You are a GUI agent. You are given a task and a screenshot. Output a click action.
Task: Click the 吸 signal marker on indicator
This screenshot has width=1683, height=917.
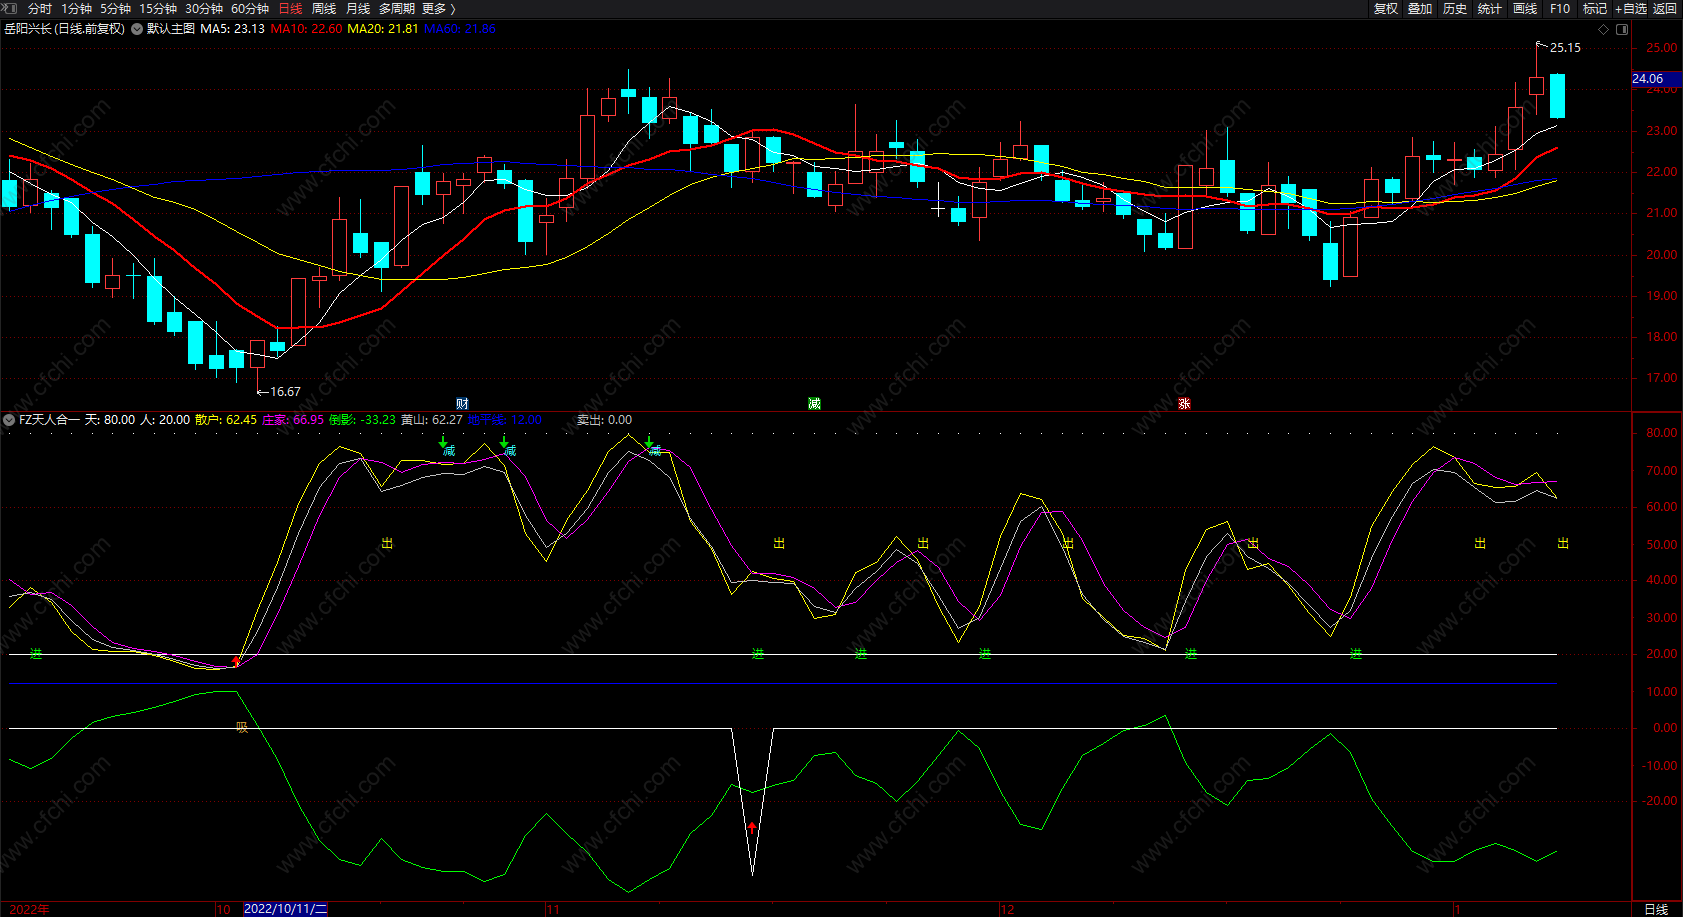click(241, 727)
